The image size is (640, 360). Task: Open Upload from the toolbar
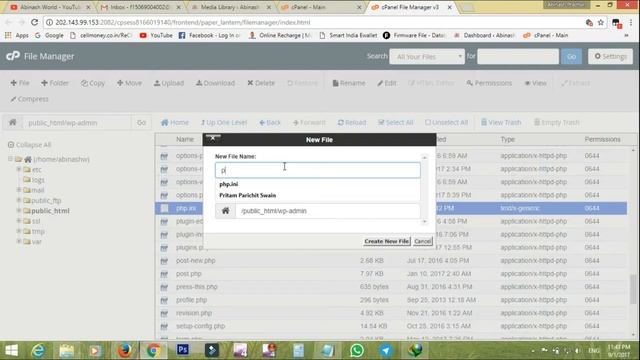point(169,83)
